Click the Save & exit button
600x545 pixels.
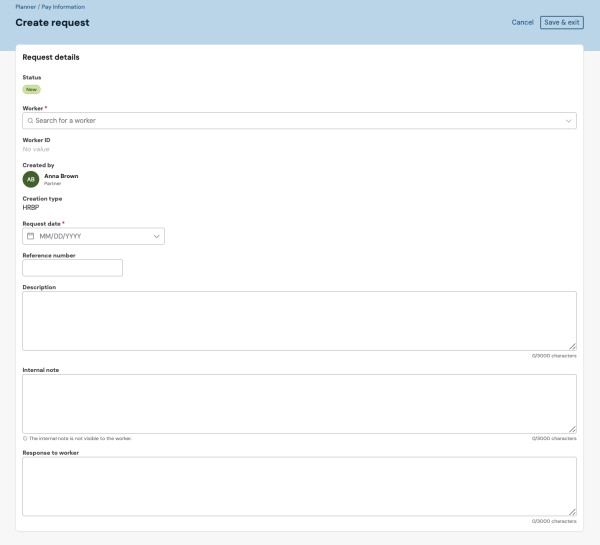coord(562,22)
